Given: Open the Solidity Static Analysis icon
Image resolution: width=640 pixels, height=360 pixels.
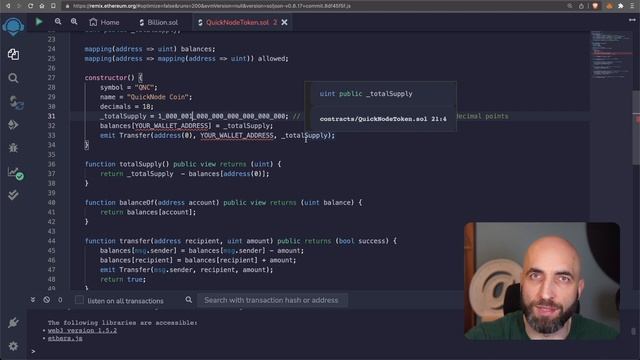Looking at the screenshot, I should coord(16,173).
